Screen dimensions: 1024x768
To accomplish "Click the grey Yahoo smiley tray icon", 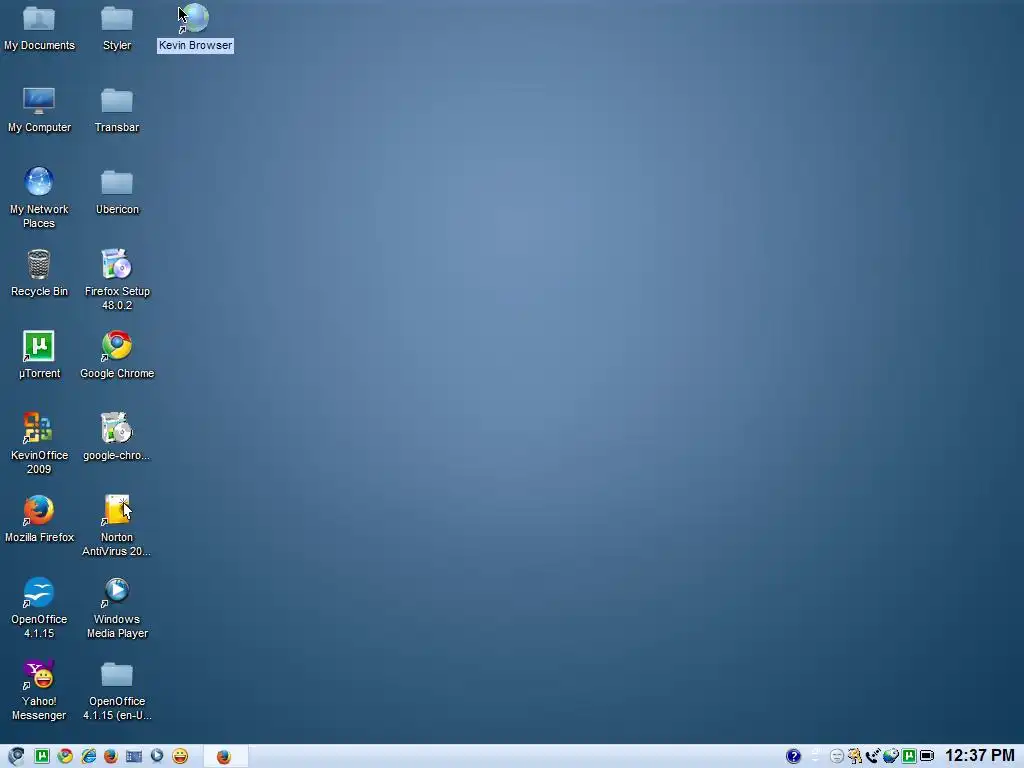I will tap(837, 756).
